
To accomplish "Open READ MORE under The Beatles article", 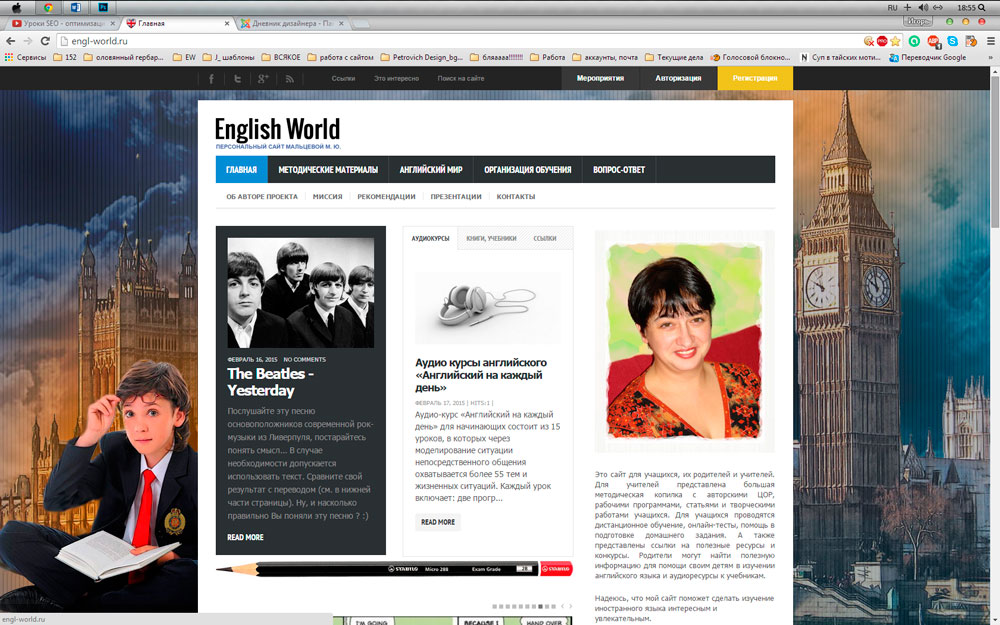I will (245, 537).
